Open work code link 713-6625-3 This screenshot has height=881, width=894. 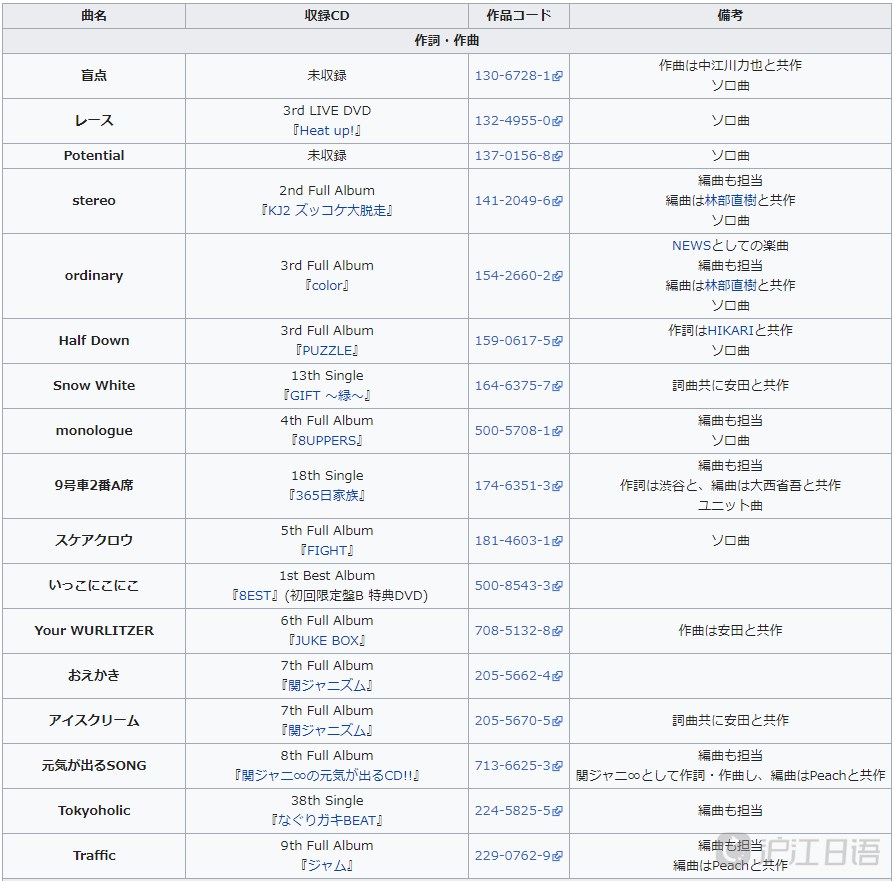(x=518, y=765)
